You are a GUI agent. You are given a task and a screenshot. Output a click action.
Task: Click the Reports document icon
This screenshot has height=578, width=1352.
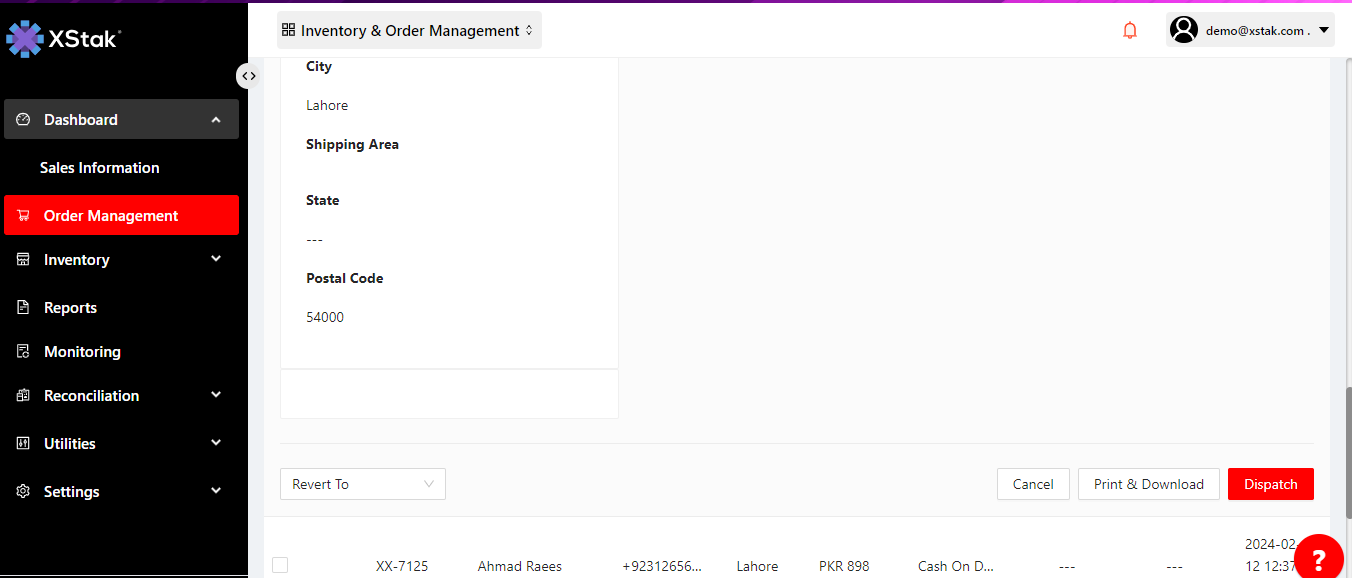click(x=24, y=308)
